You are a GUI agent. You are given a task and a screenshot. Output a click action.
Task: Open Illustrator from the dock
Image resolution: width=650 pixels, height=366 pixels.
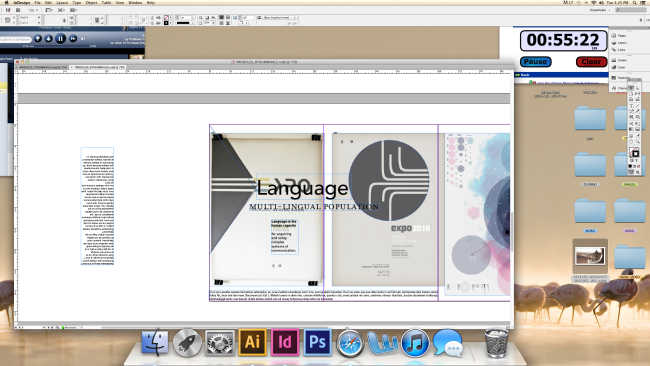[252, 342]
